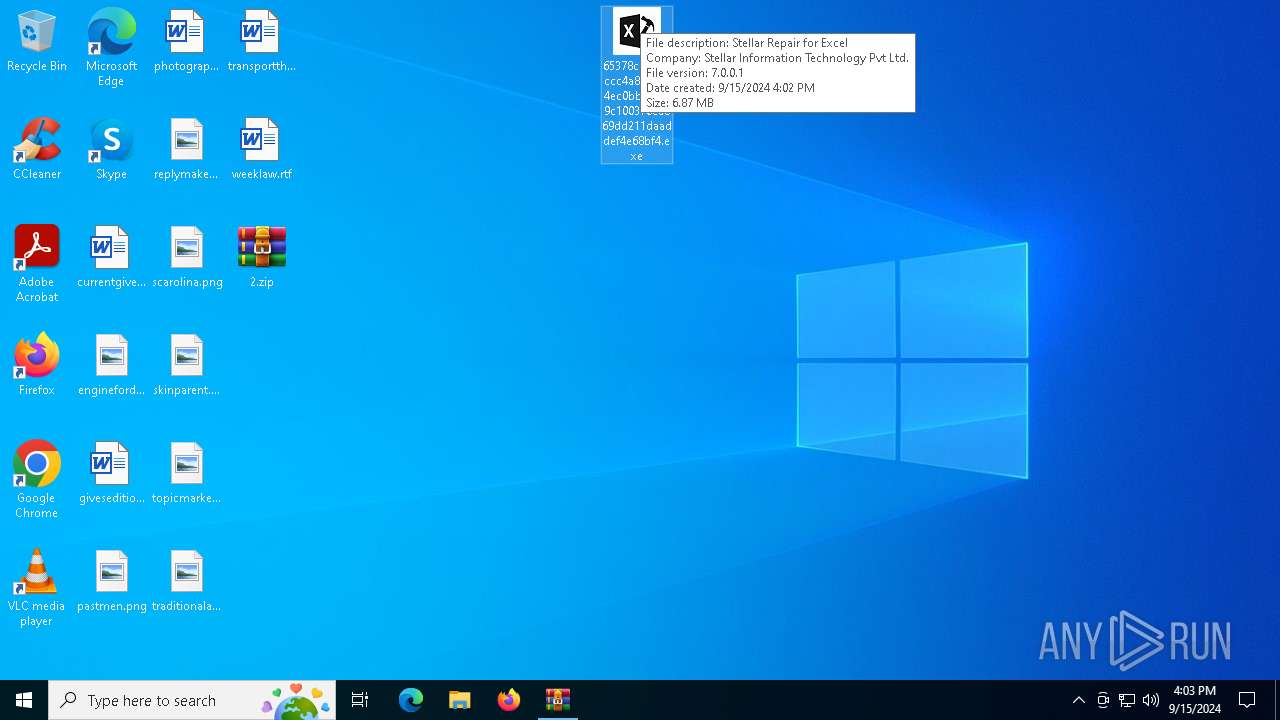Select the transportth... Word document icon
Image resolution: width=1280 pixels, height=720 pixels.
coord(261,42)
